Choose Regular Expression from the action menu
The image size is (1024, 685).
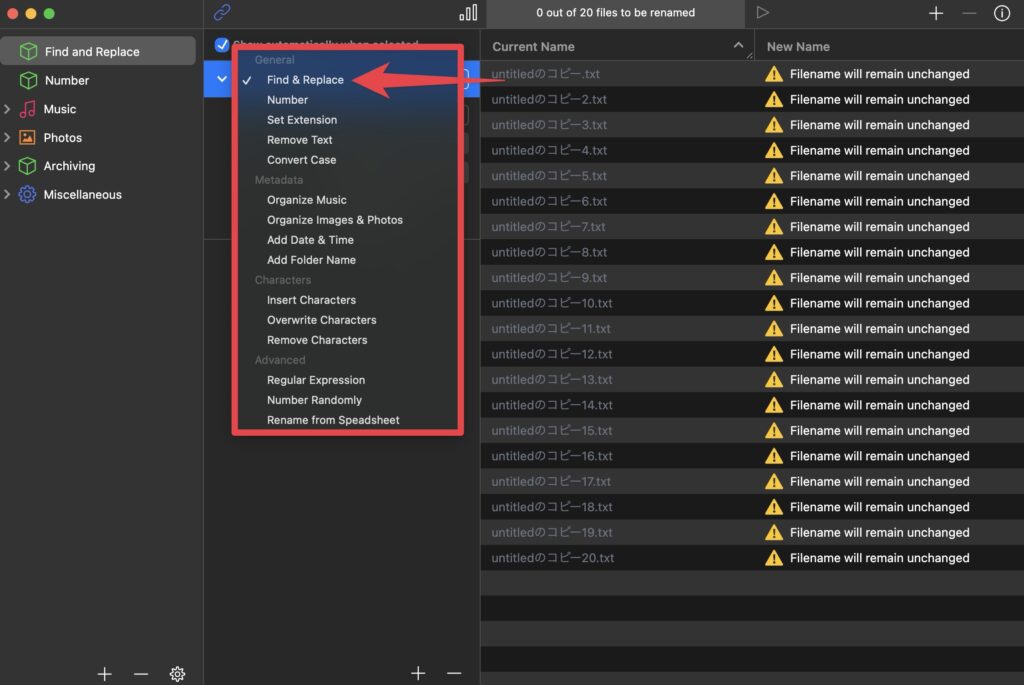coord(315,380)
